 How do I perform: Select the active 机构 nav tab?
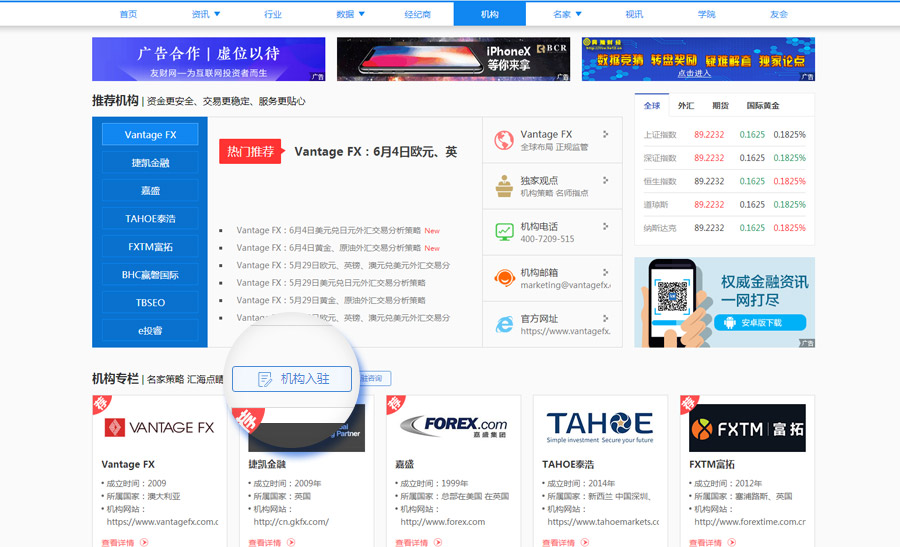490,14
